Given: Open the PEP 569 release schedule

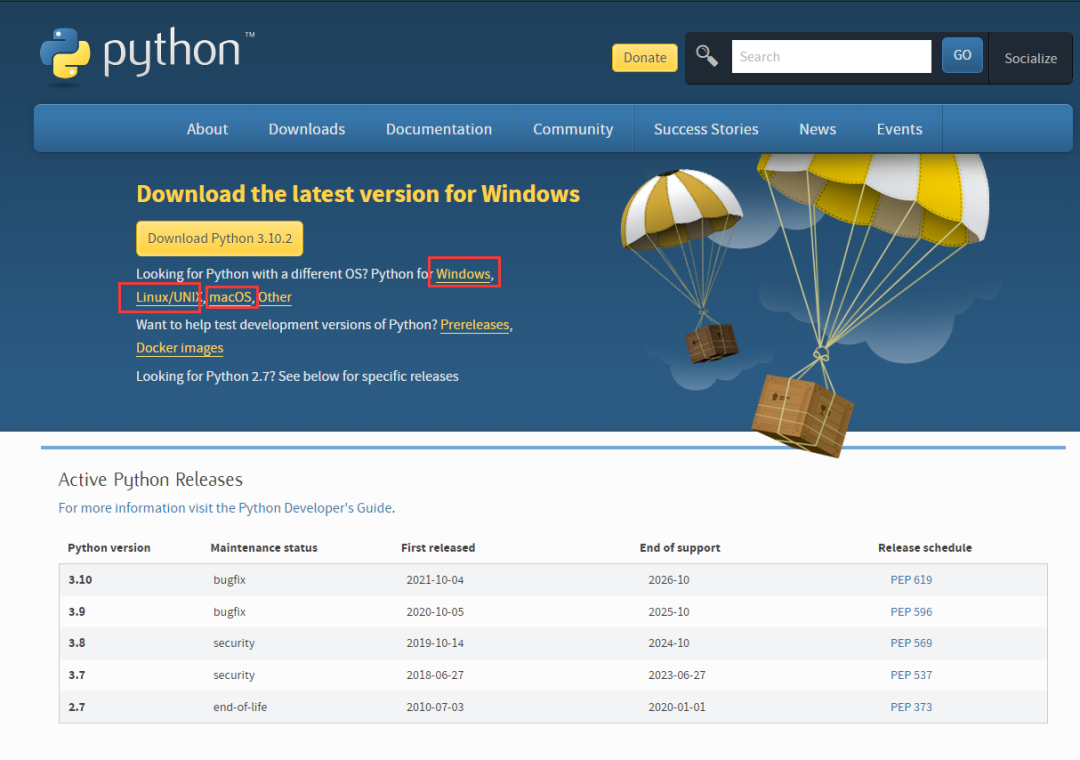Looking at the screenshot, I should [x=911, y=643].
